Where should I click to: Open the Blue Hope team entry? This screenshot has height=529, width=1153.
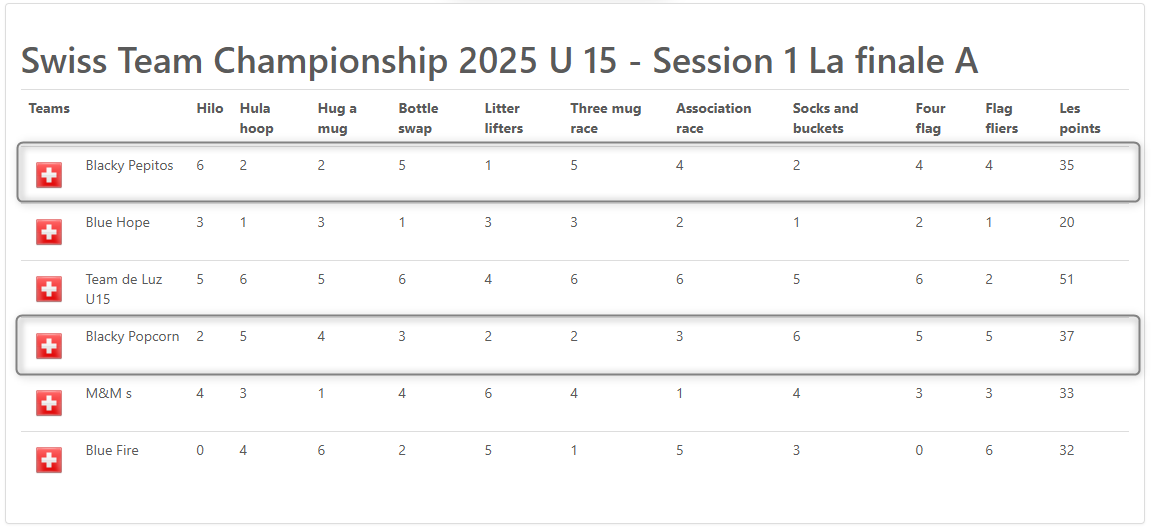click(x=118, y=222)
